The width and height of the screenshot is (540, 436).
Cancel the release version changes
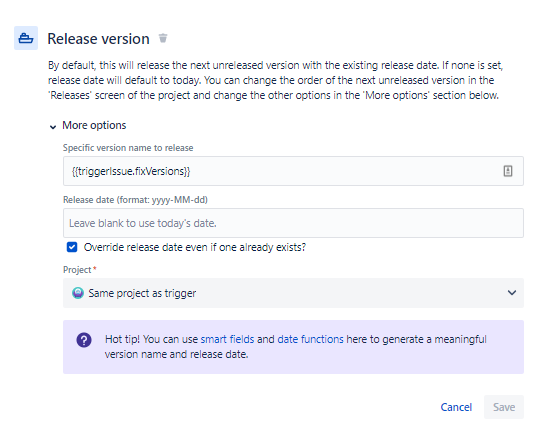(x=456, y=407)
